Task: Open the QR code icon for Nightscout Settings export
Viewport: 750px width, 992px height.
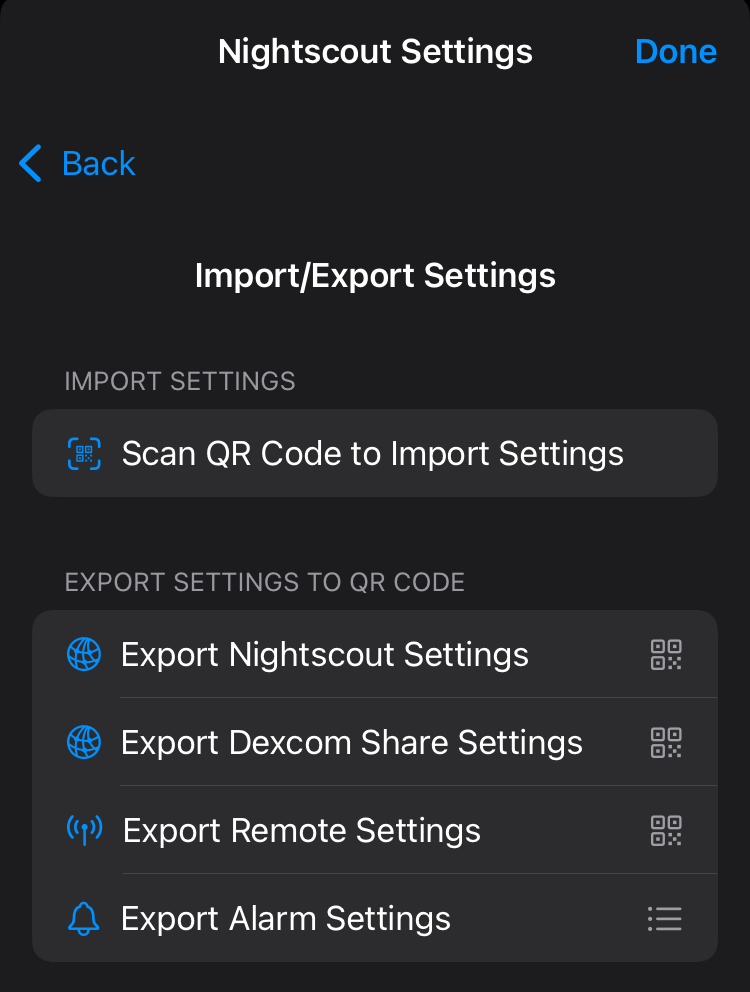Action: 666,655
